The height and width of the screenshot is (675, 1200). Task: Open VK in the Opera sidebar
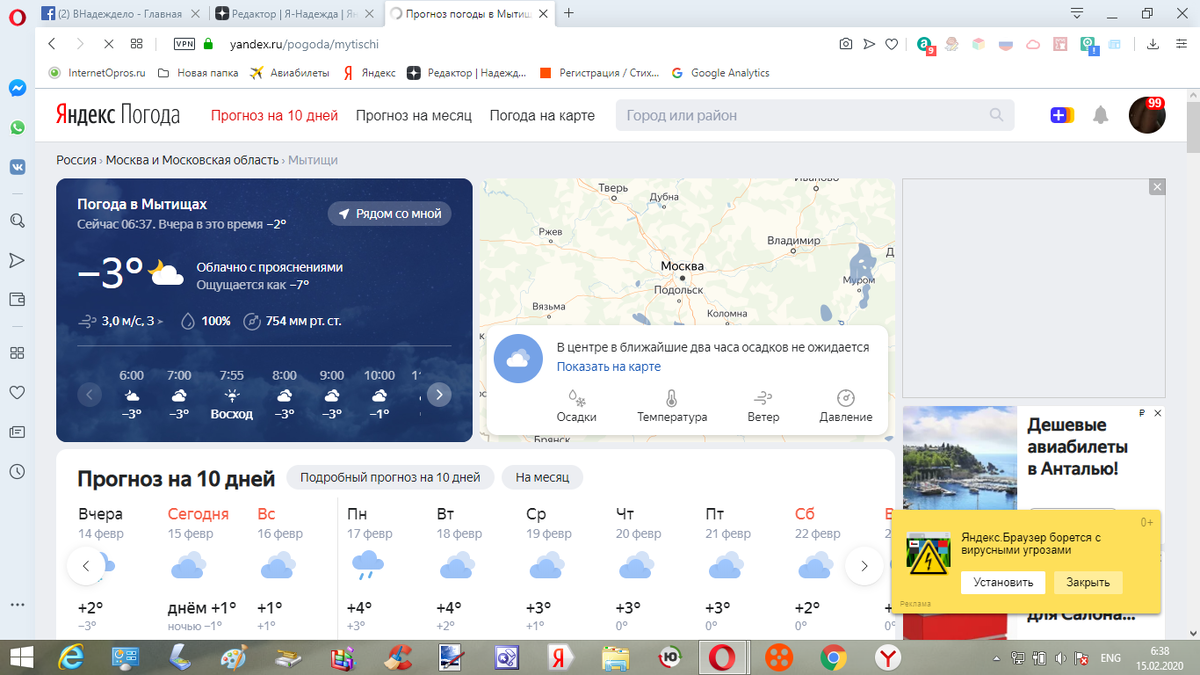point(17,168)
